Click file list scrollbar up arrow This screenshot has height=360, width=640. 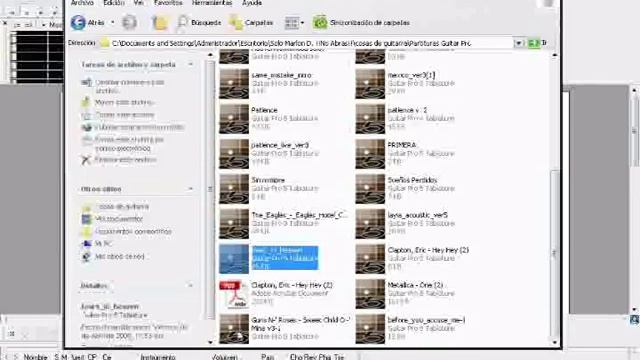pos(554,55)
